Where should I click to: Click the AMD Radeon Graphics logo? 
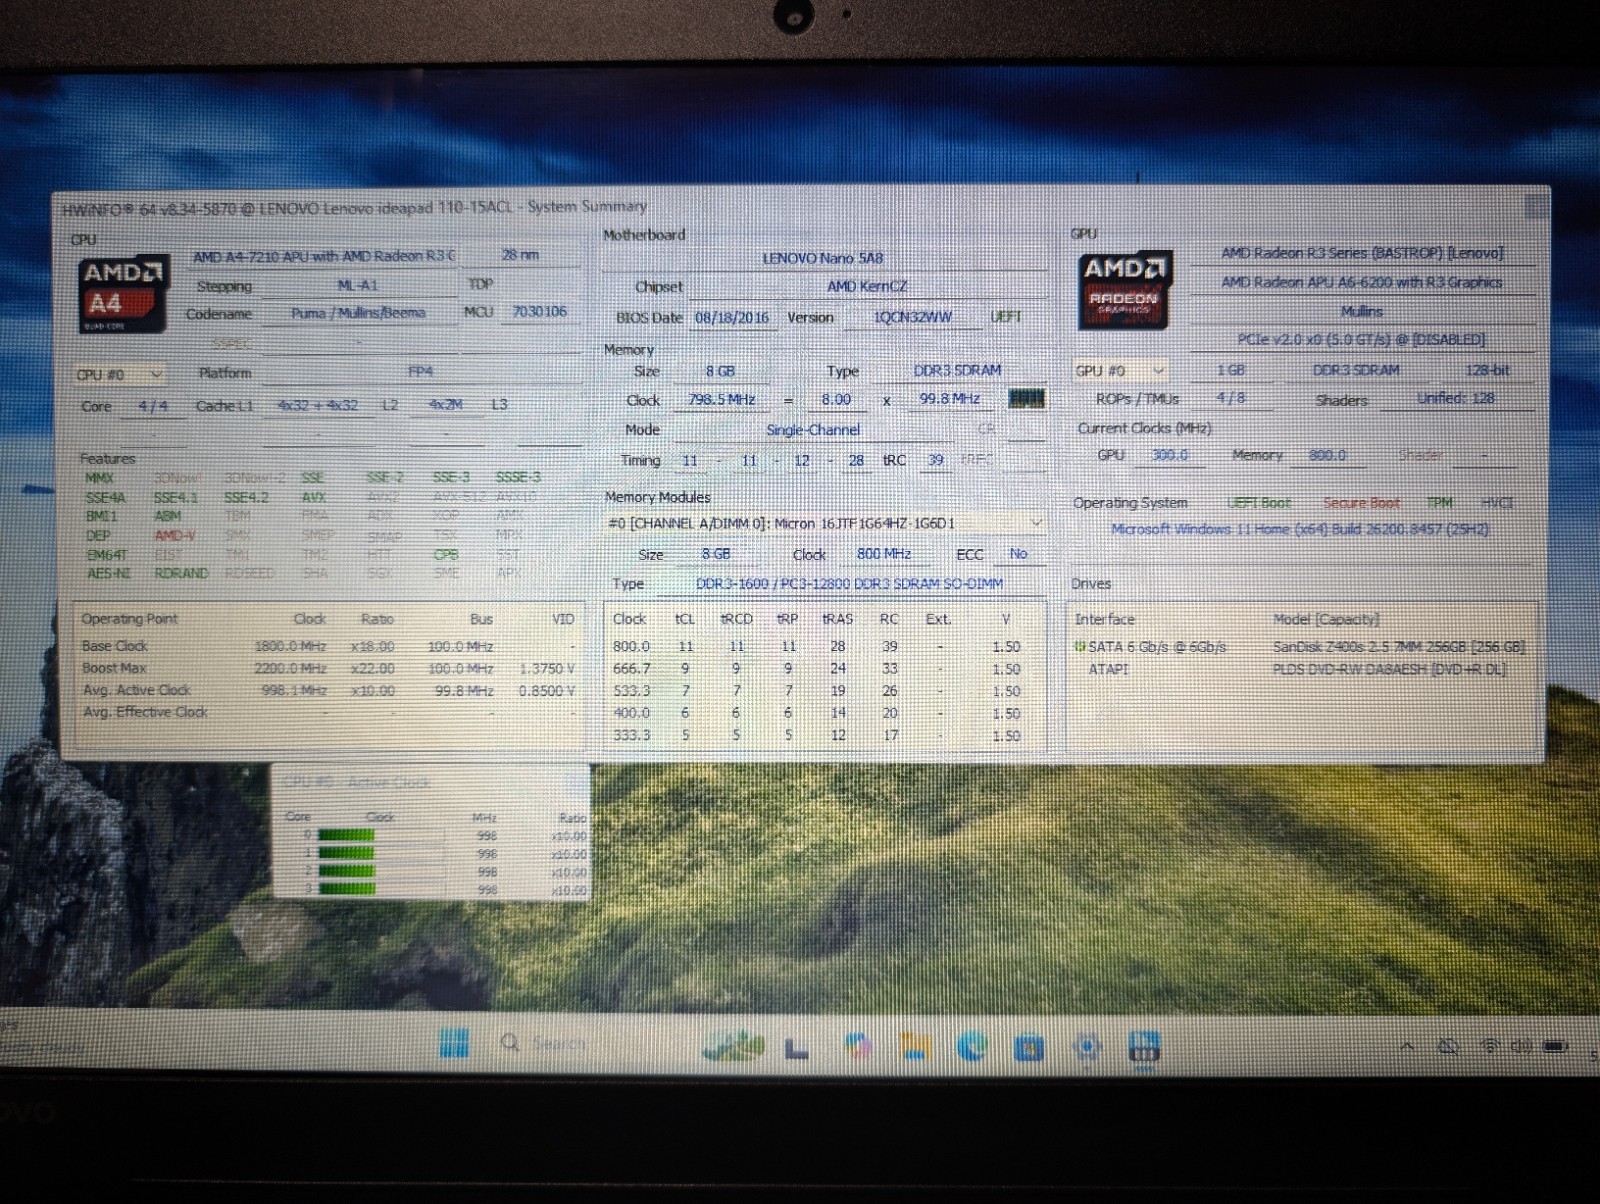click(x=1124, y=291)
